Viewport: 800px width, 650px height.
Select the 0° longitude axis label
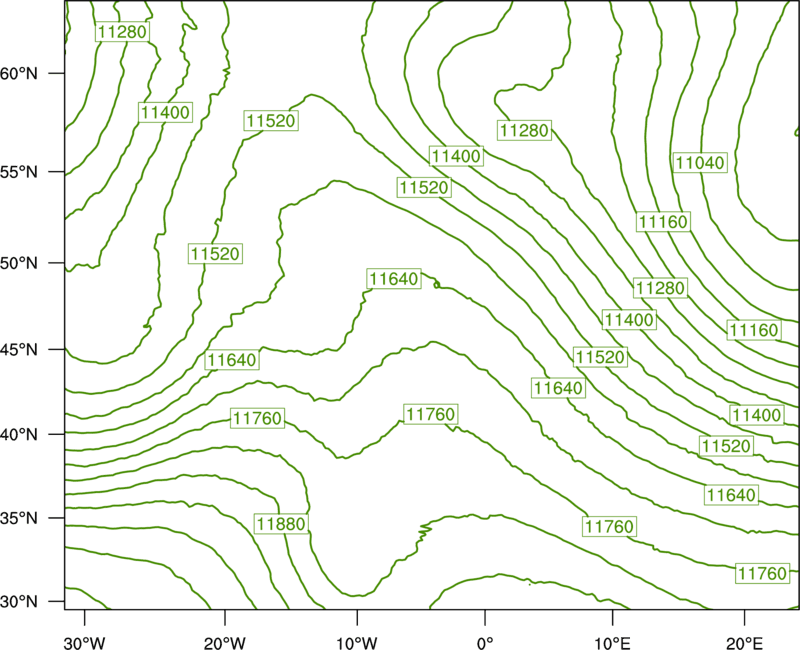click(x=485, y=643)
